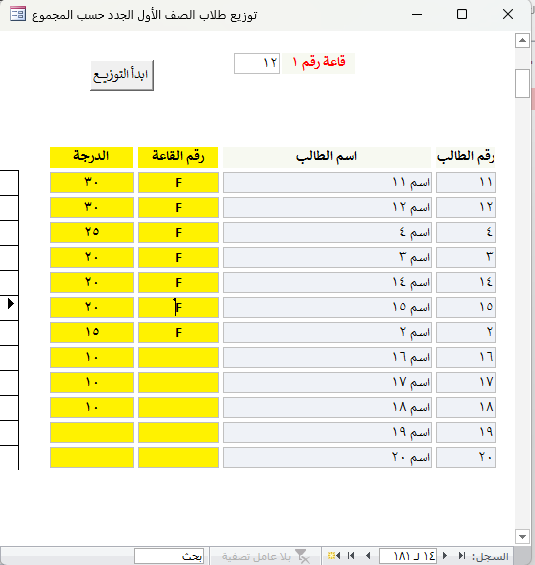Jump to last record with the bar-arrow icon
The height and width of the screenshot is (565, 535).
(x=351, y=556)
